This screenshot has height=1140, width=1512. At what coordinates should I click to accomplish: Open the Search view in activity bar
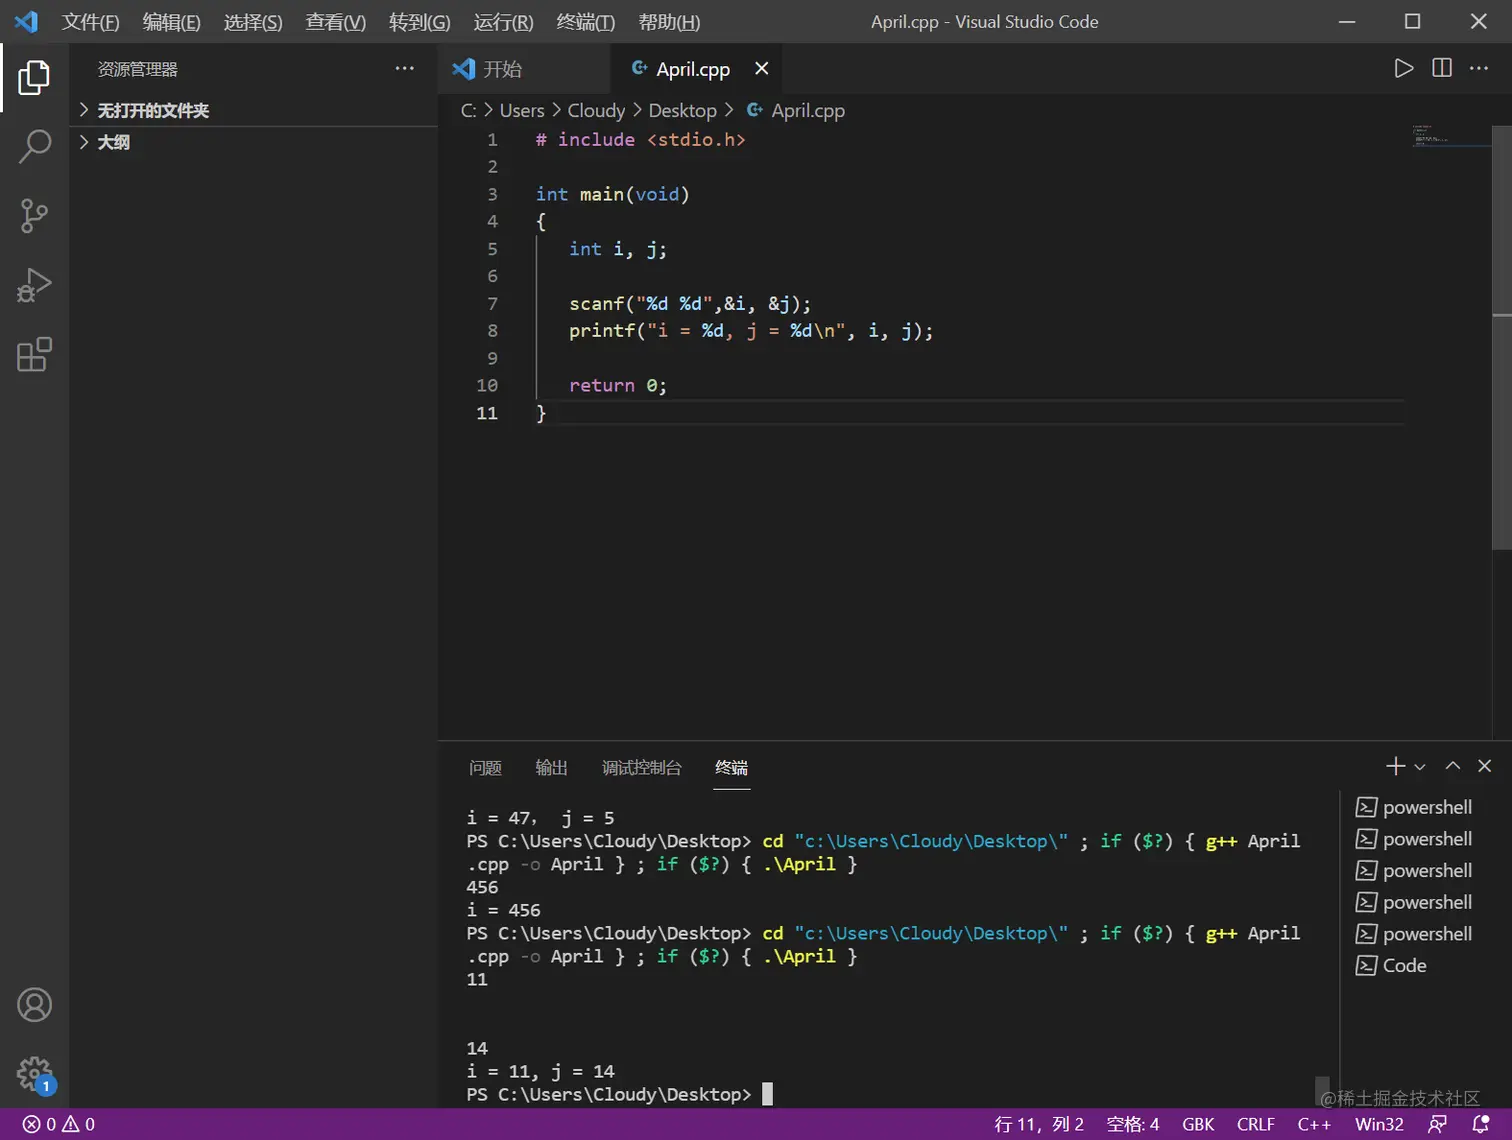(34, 146)
